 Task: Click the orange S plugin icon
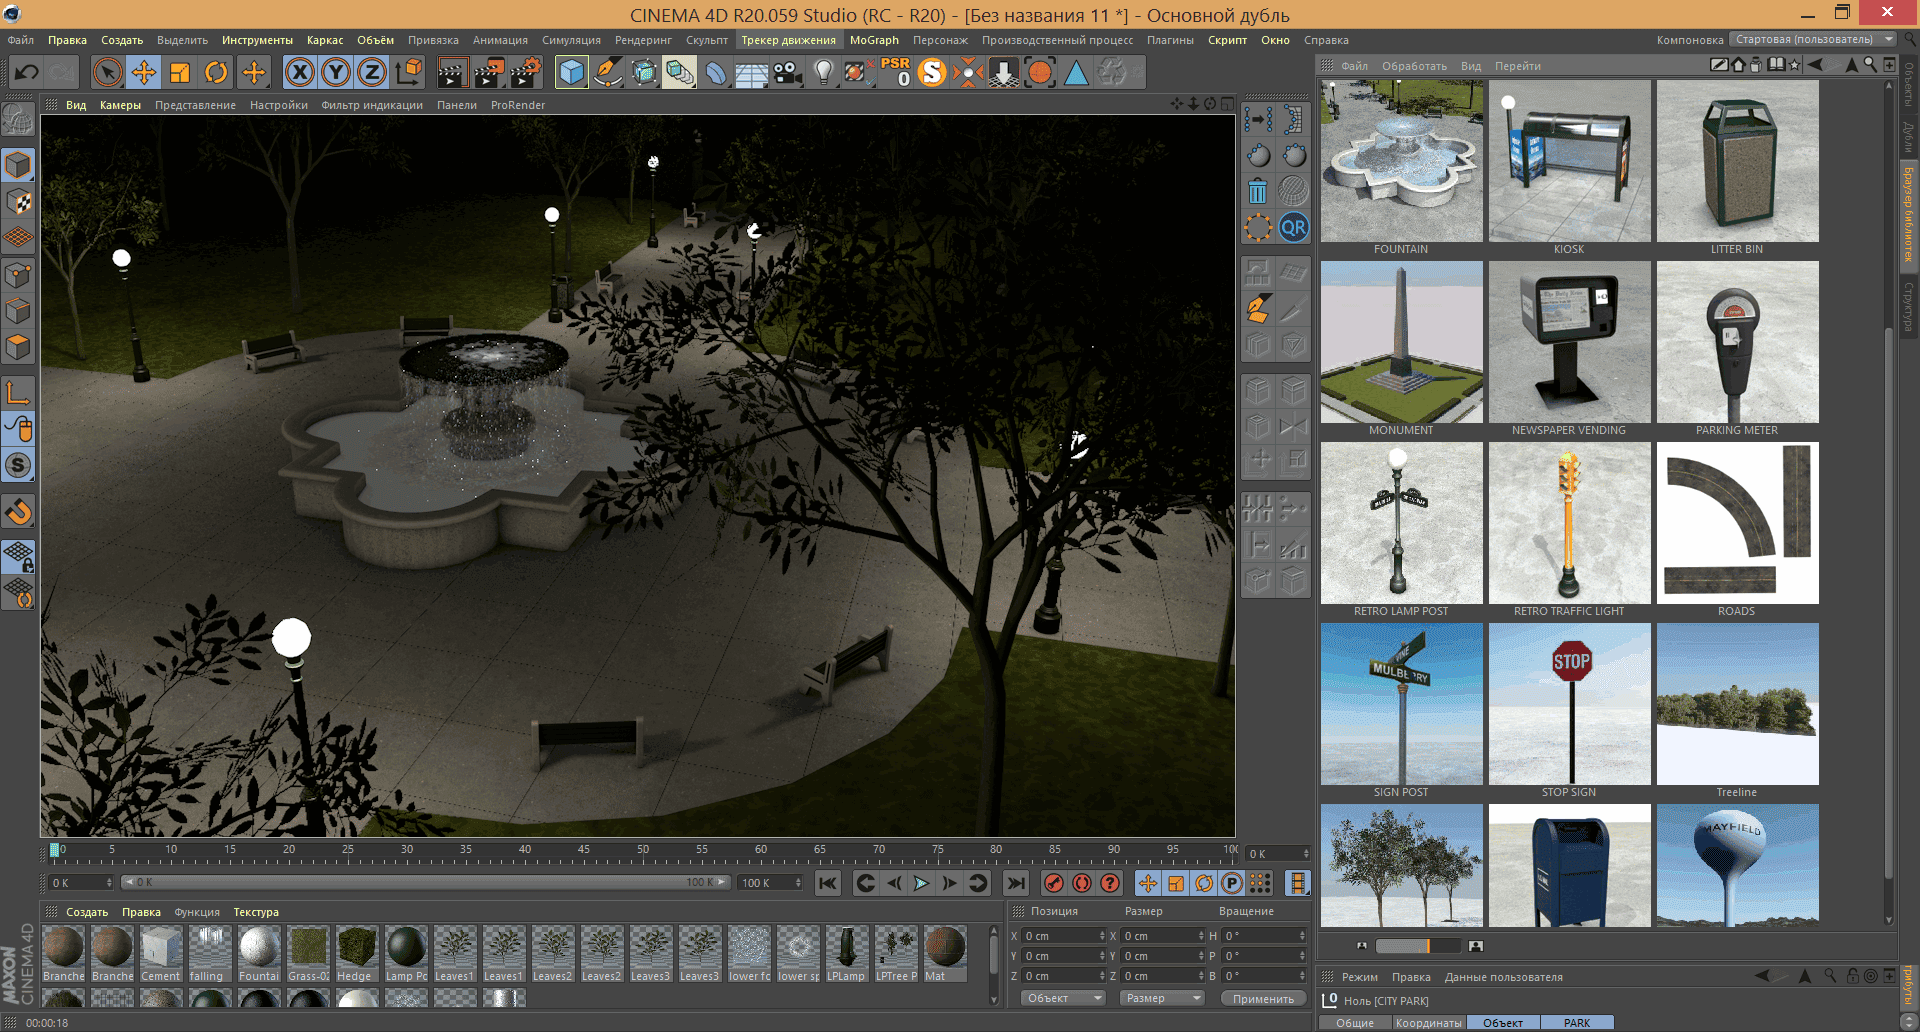tap(932, 72)
